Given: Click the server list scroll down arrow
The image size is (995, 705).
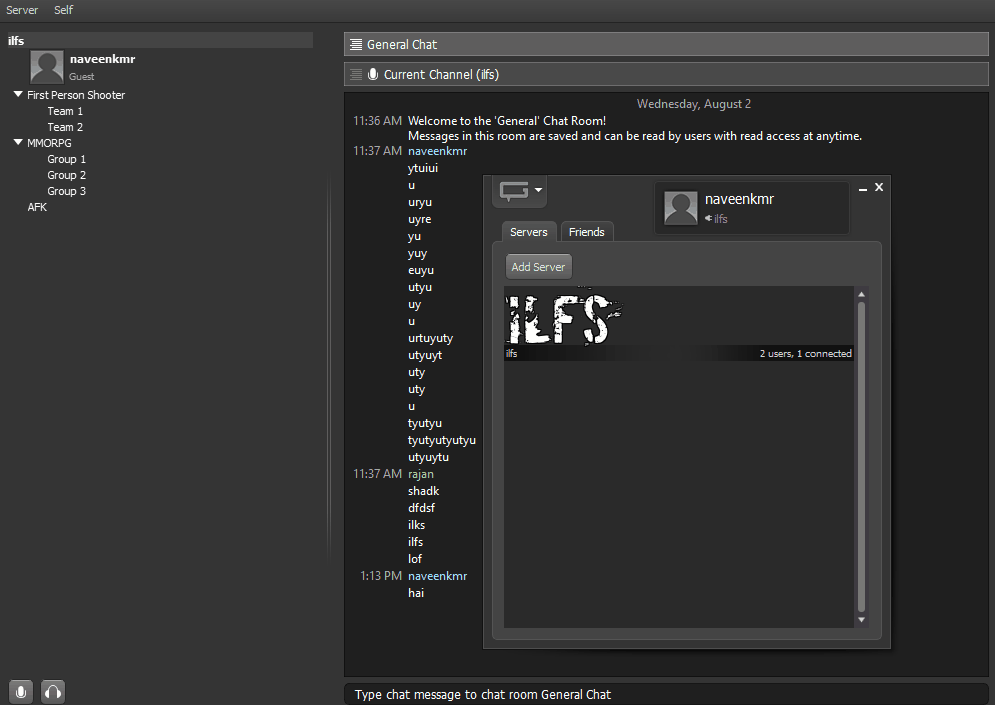Looking at the screenshot, I should pos(861,620).
